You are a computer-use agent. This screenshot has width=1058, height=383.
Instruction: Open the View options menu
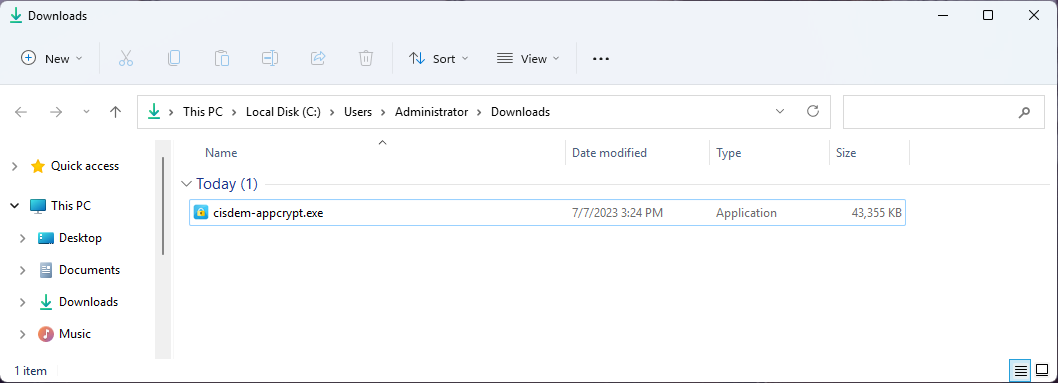528,59
